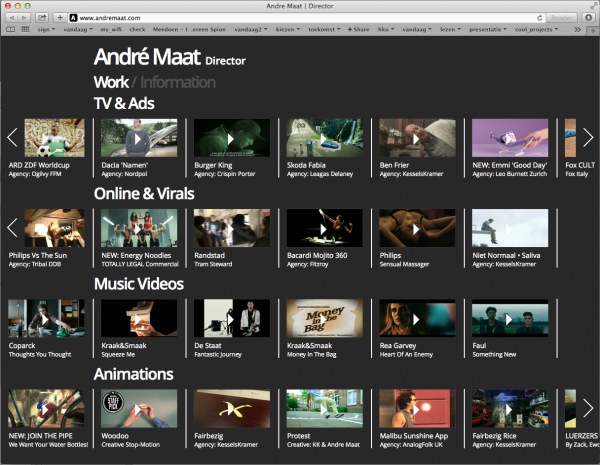Viewport: 600px width, 465px height.
Task: Open the Reading List book icon
Action: (x=10, y=31)
